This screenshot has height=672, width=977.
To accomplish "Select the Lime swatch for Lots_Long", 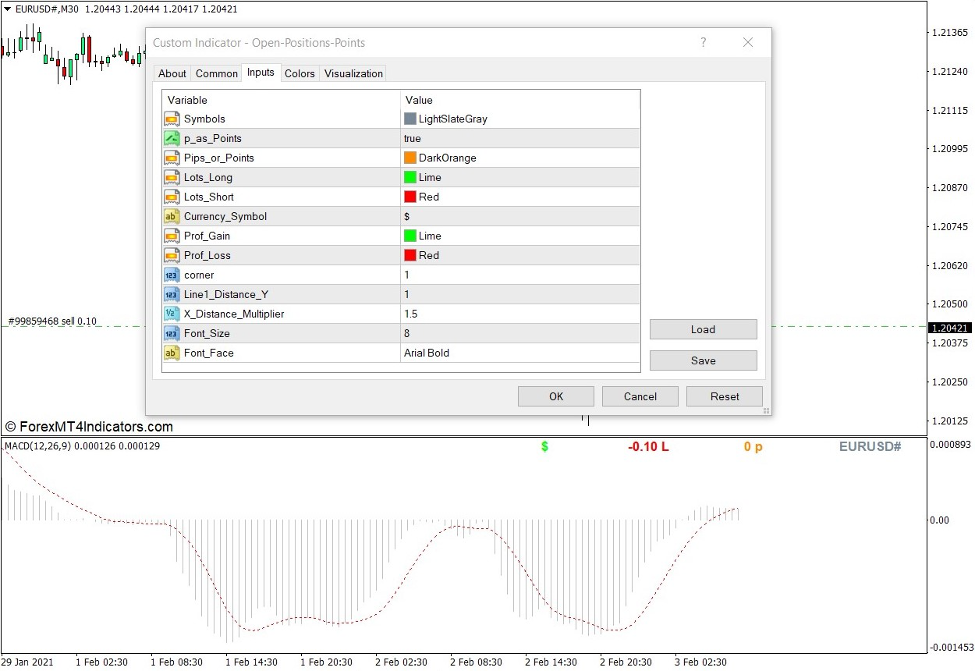I will pos(410,177).
